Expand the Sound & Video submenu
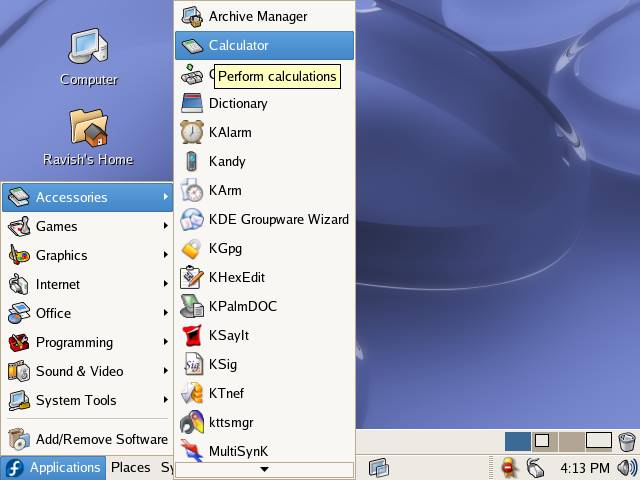Image resolution: width=640 pixels, height=480 pixels. (86, 371)
